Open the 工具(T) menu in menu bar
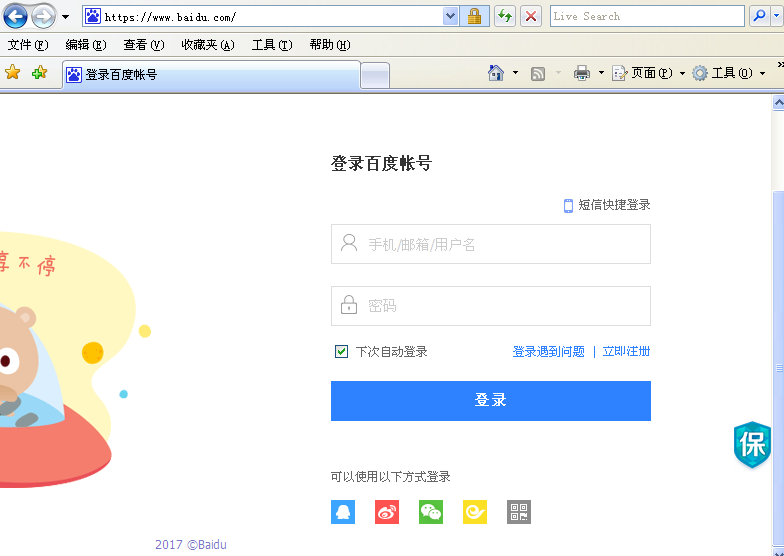This screenshot has width=784, height=556. (272, 45)
